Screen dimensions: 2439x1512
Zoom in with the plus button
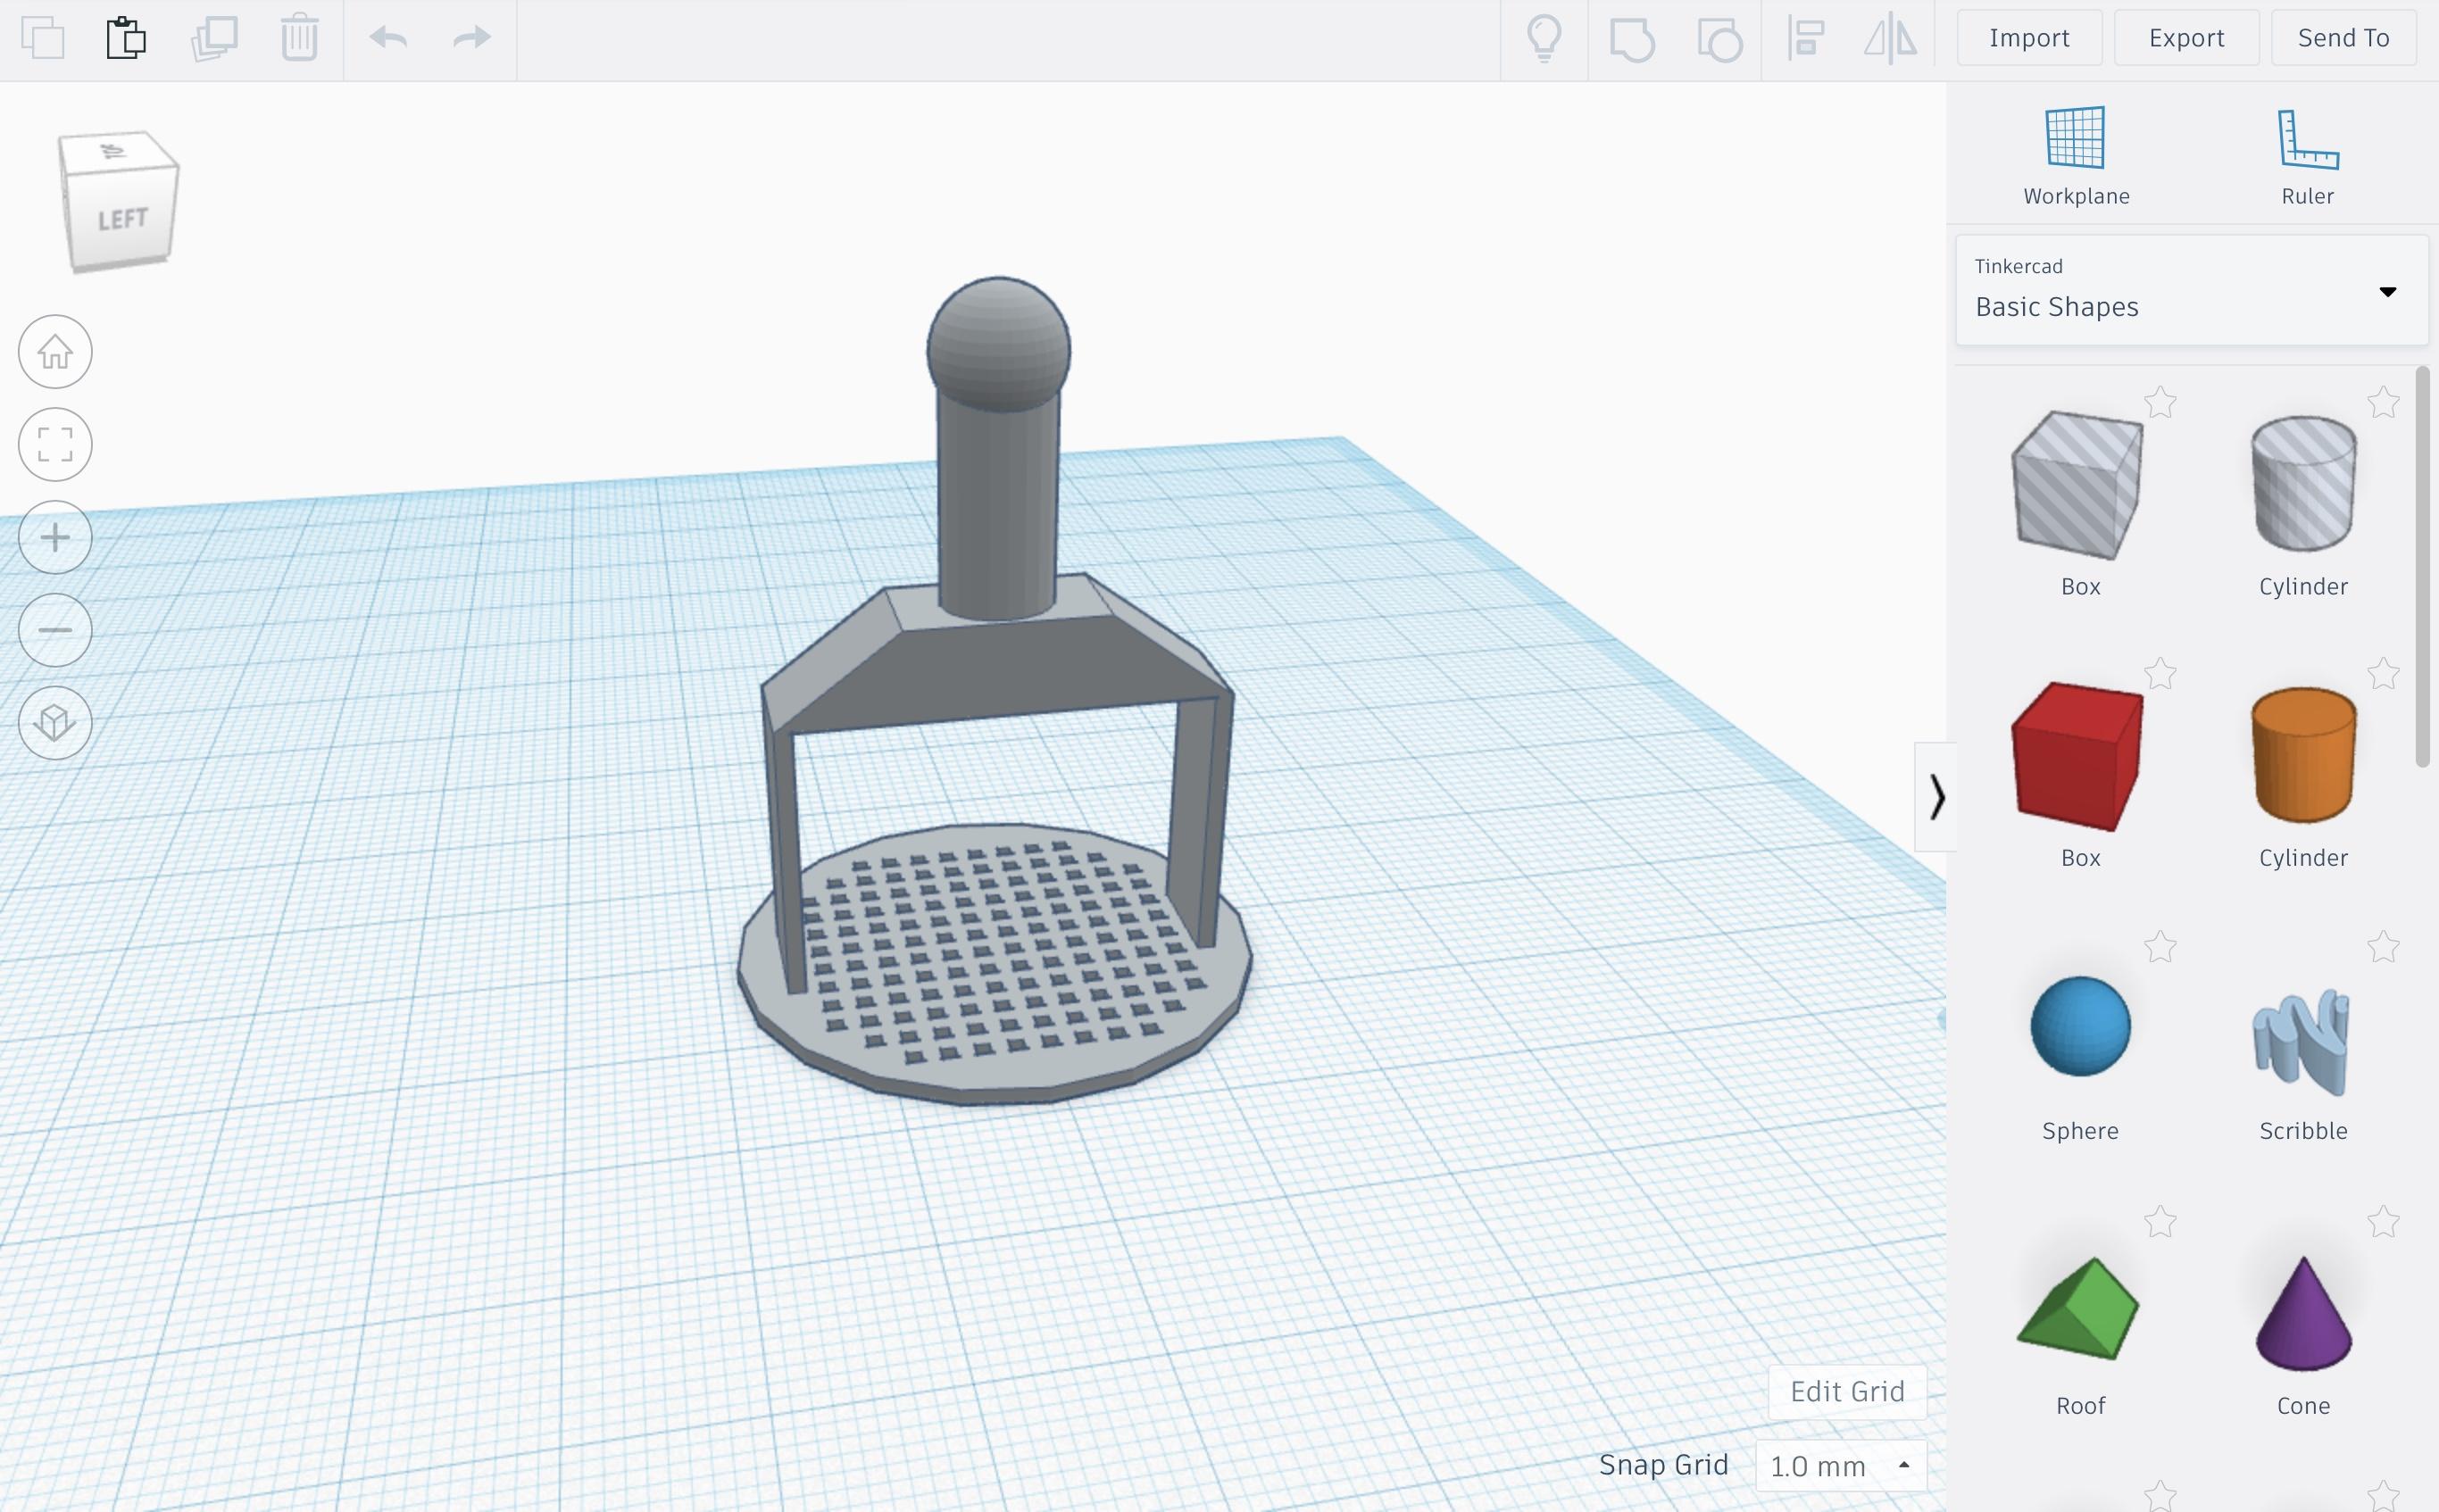55,537
